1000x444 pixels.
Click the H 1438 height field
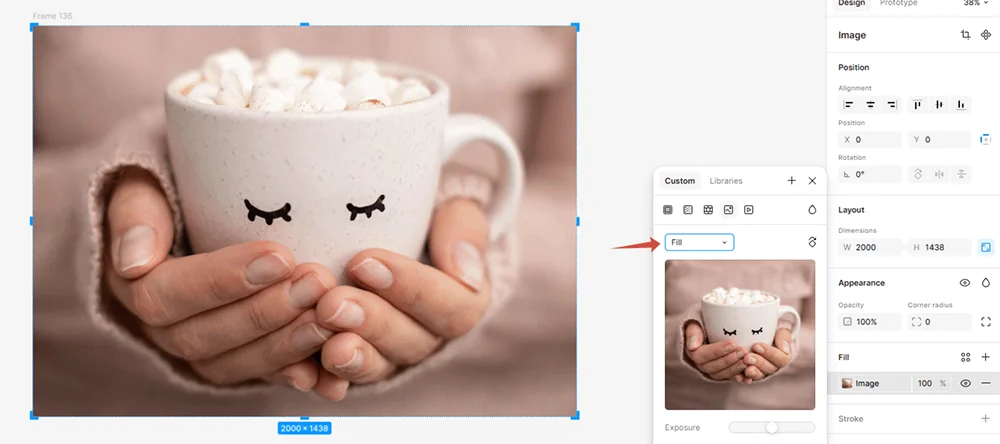[939, 247]
